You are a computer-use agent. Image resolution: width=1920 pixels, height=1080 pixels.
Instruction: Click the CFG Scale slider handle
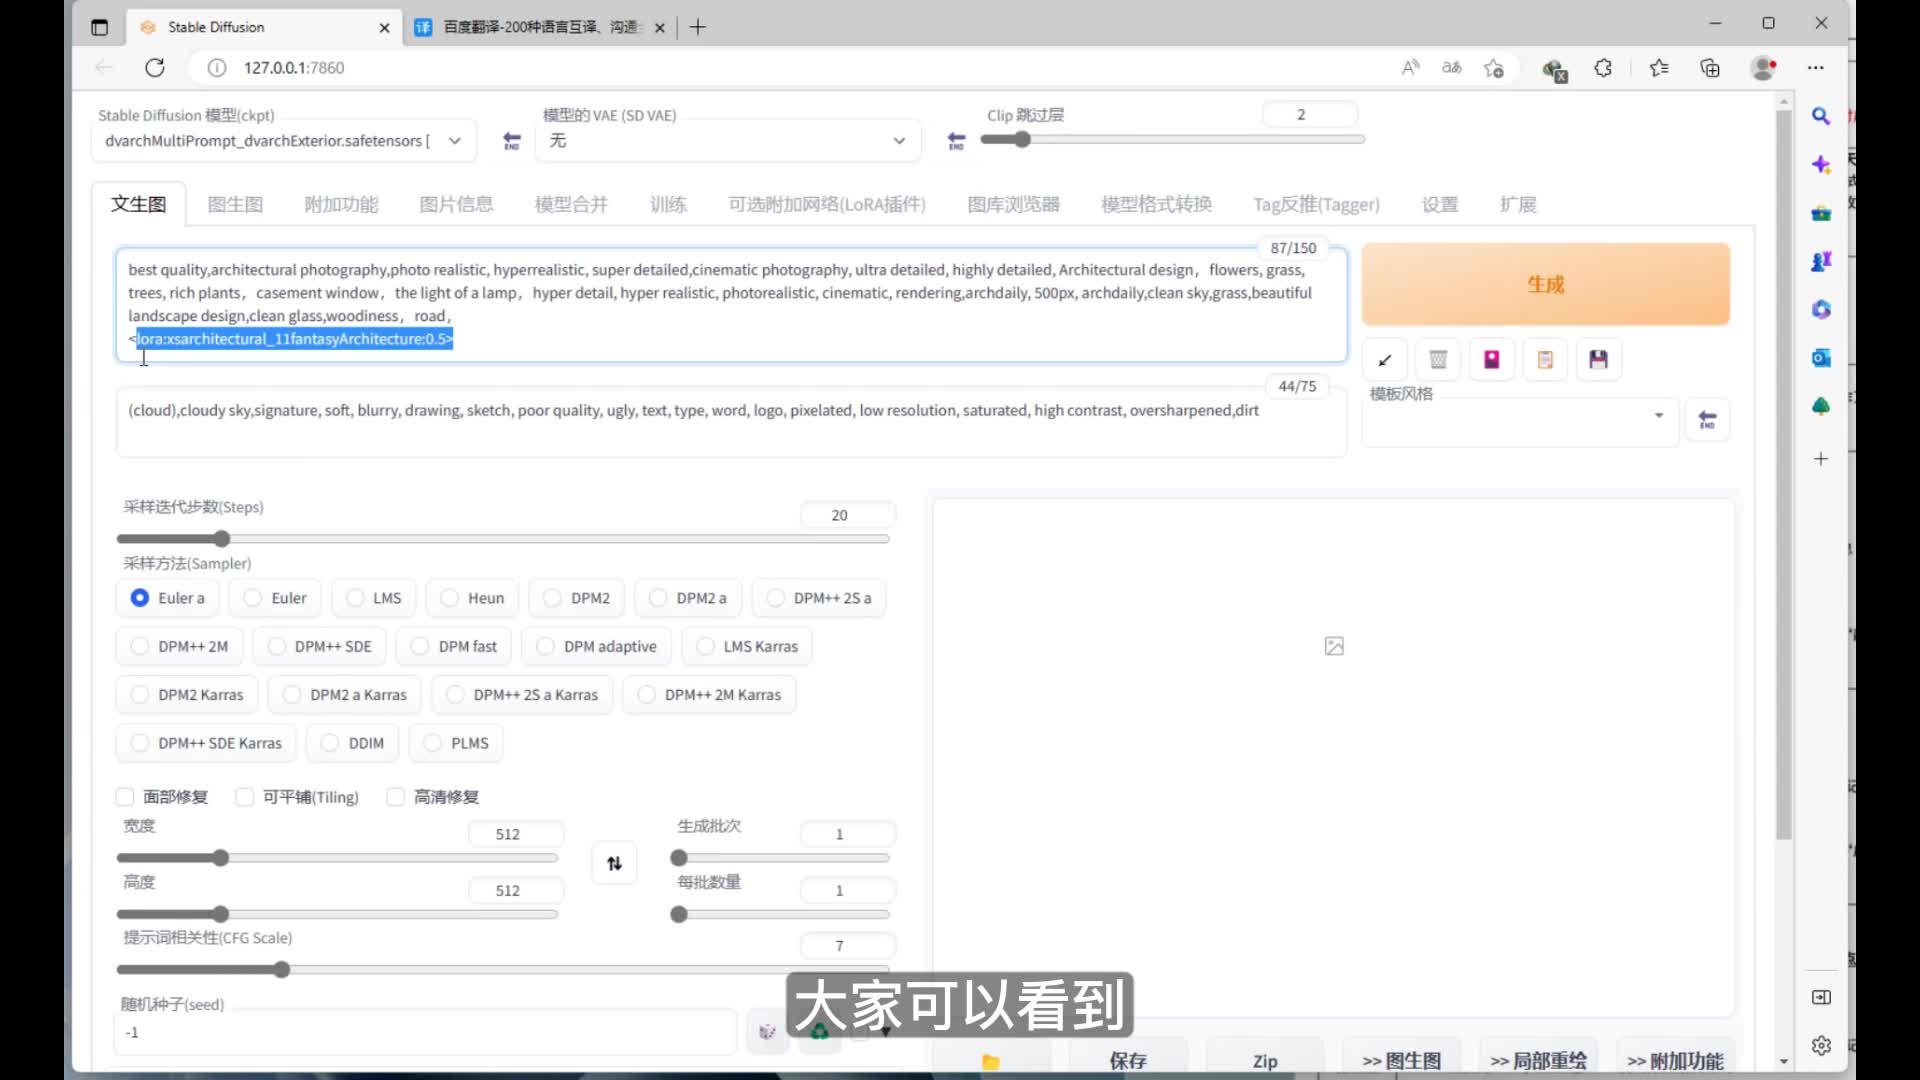[x=282, y=970]
